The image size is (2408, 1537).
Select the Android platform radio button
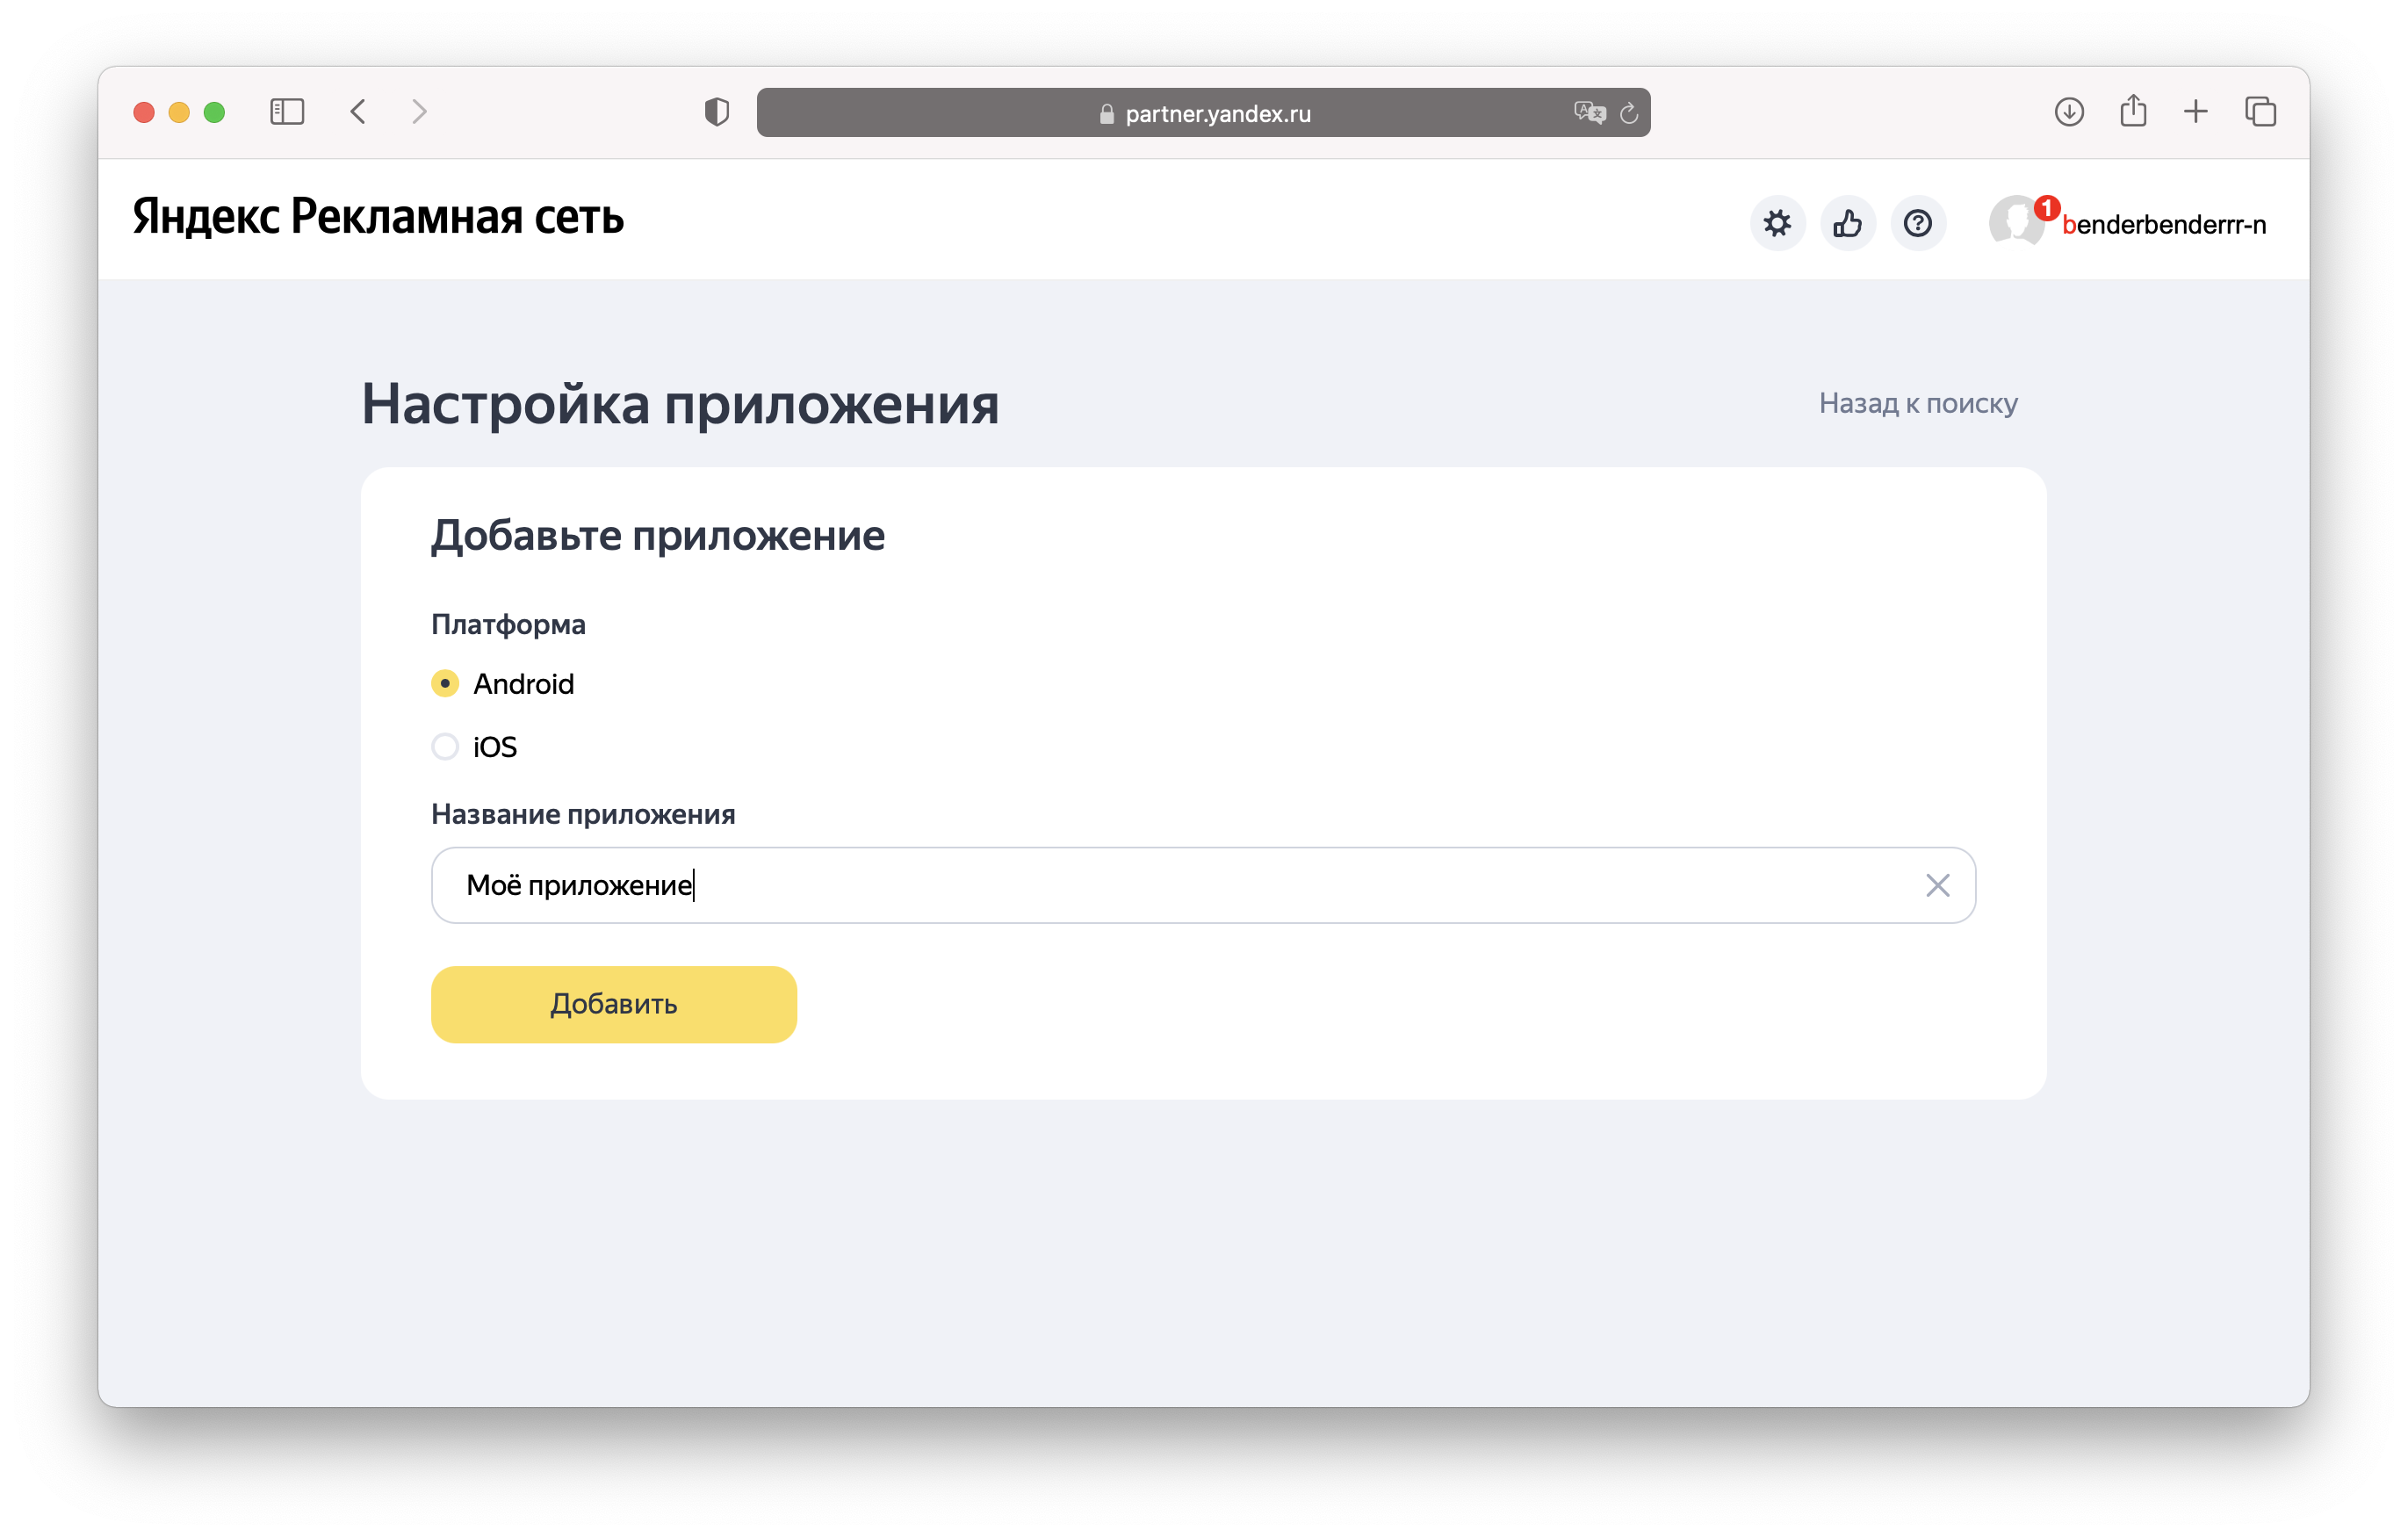coord(445,684)
